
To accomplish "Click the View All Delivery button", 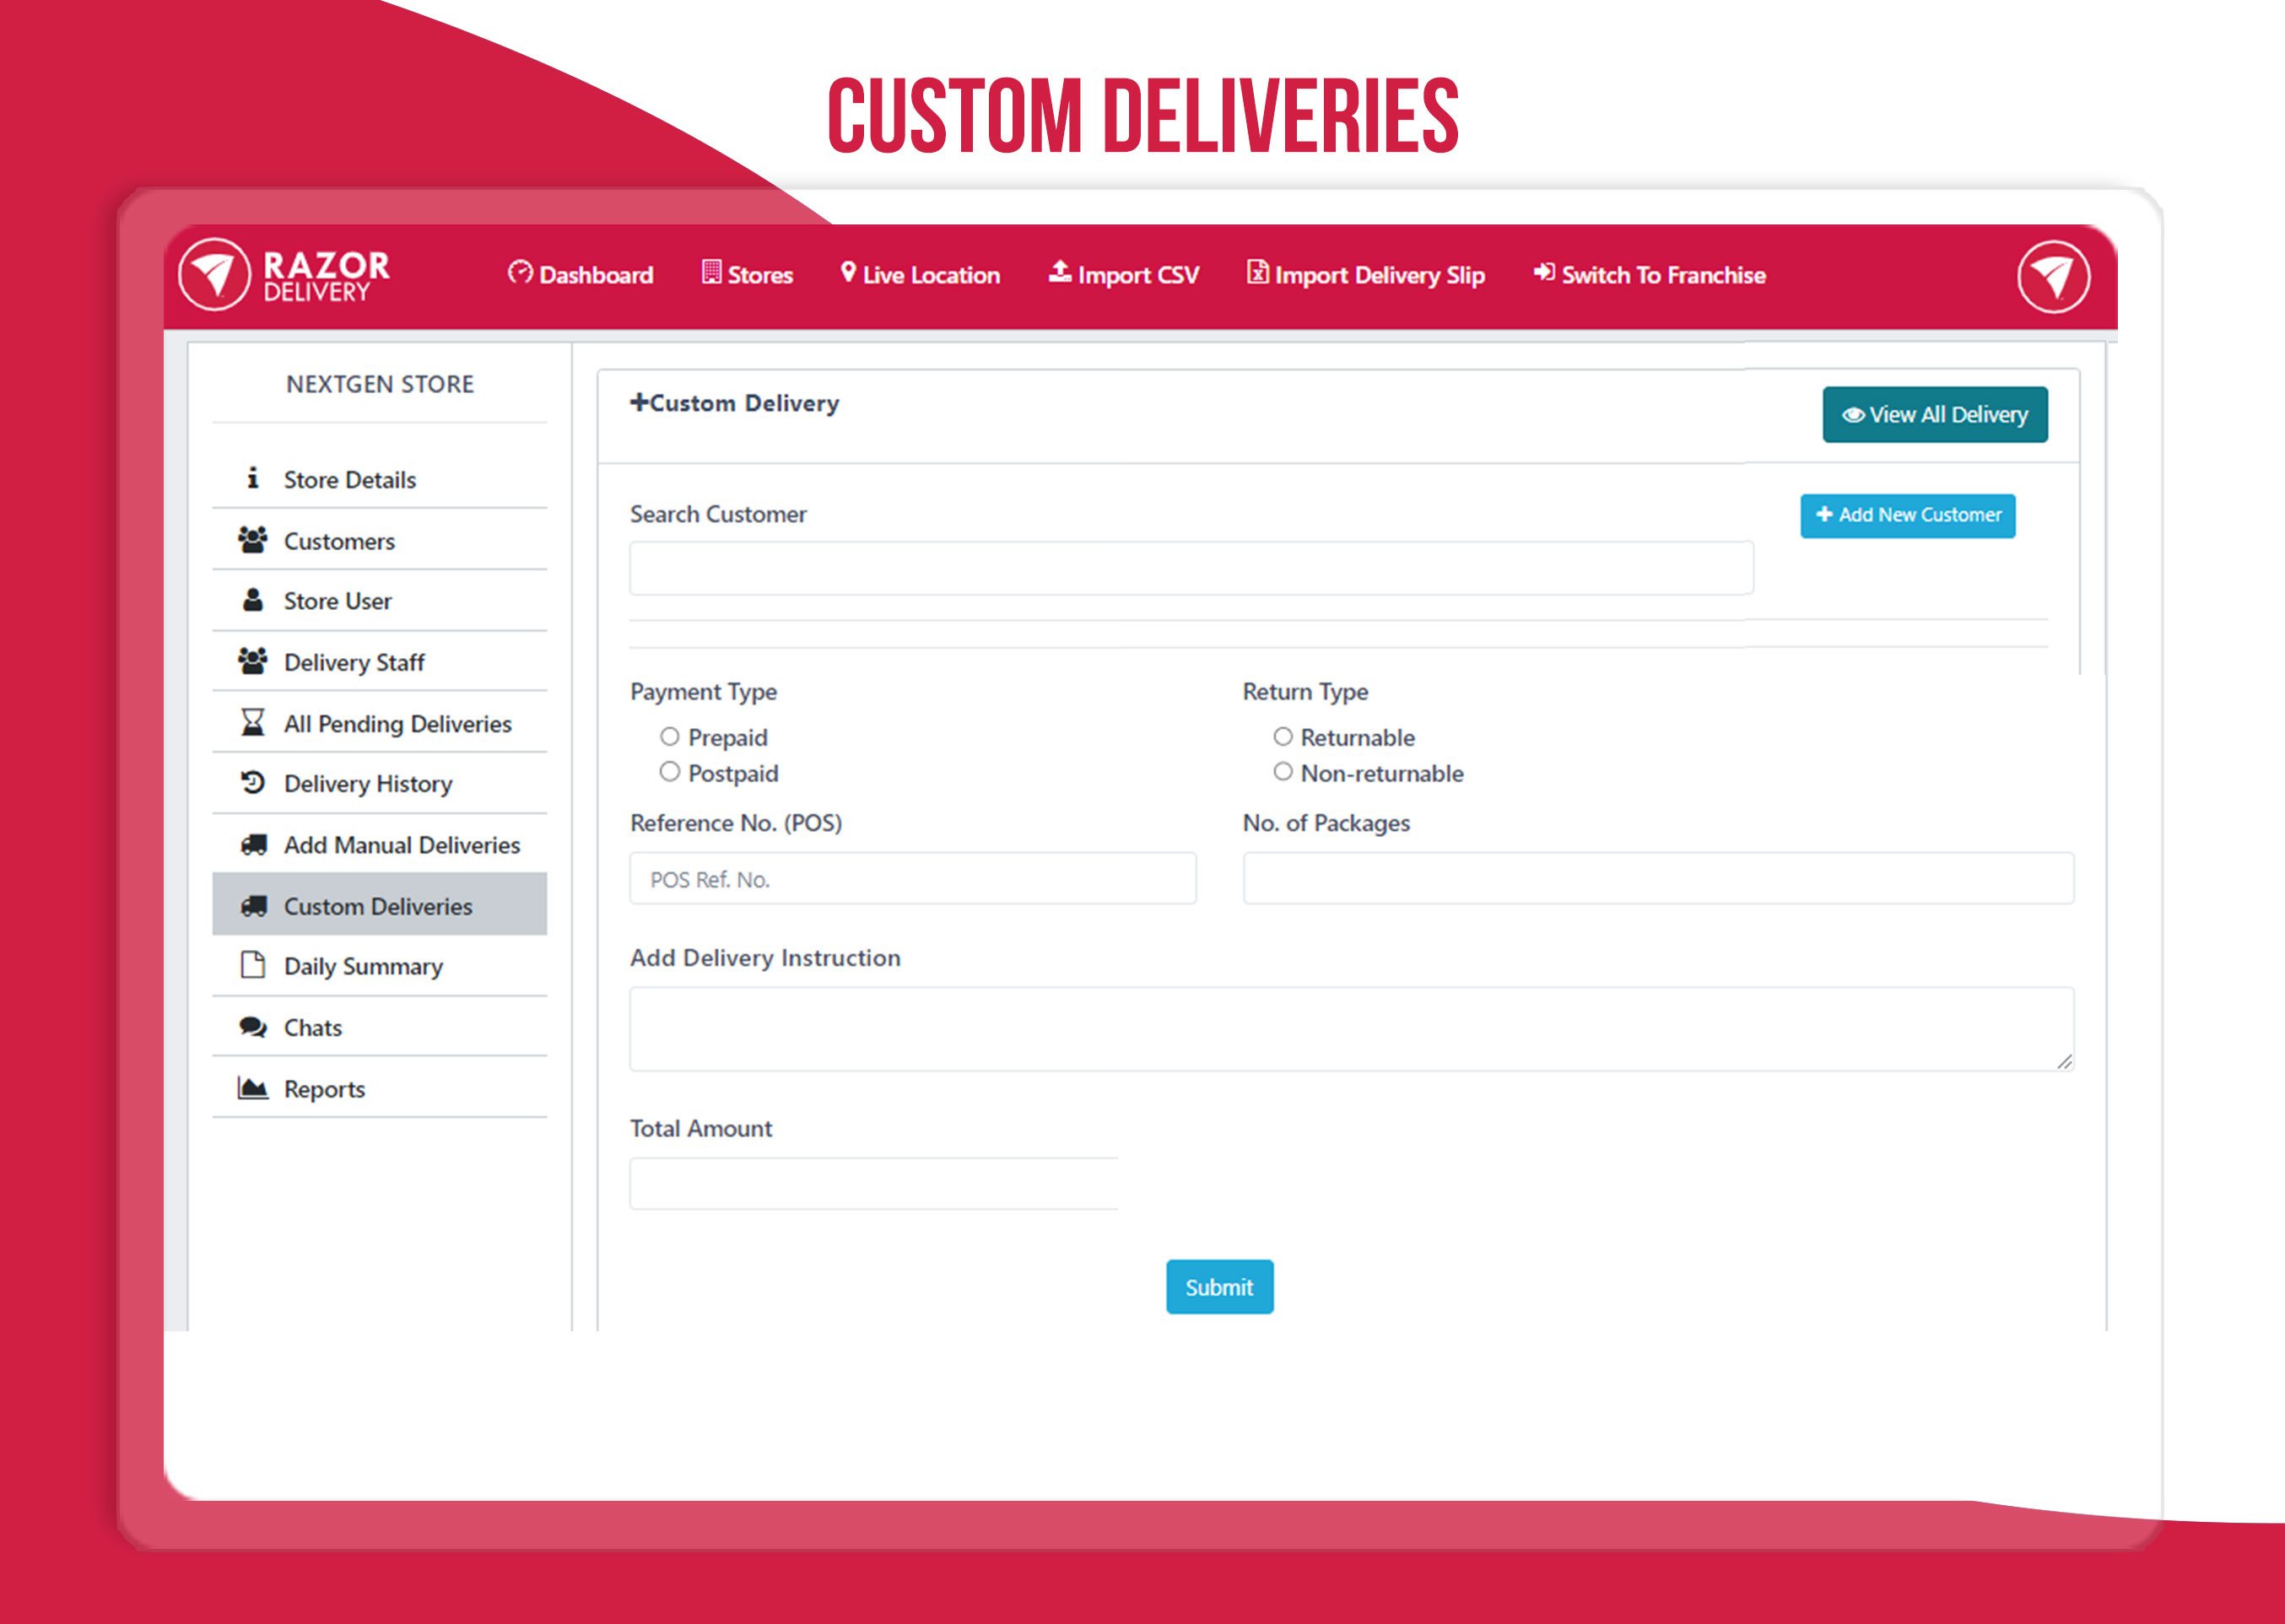I will coord(1934,415).
